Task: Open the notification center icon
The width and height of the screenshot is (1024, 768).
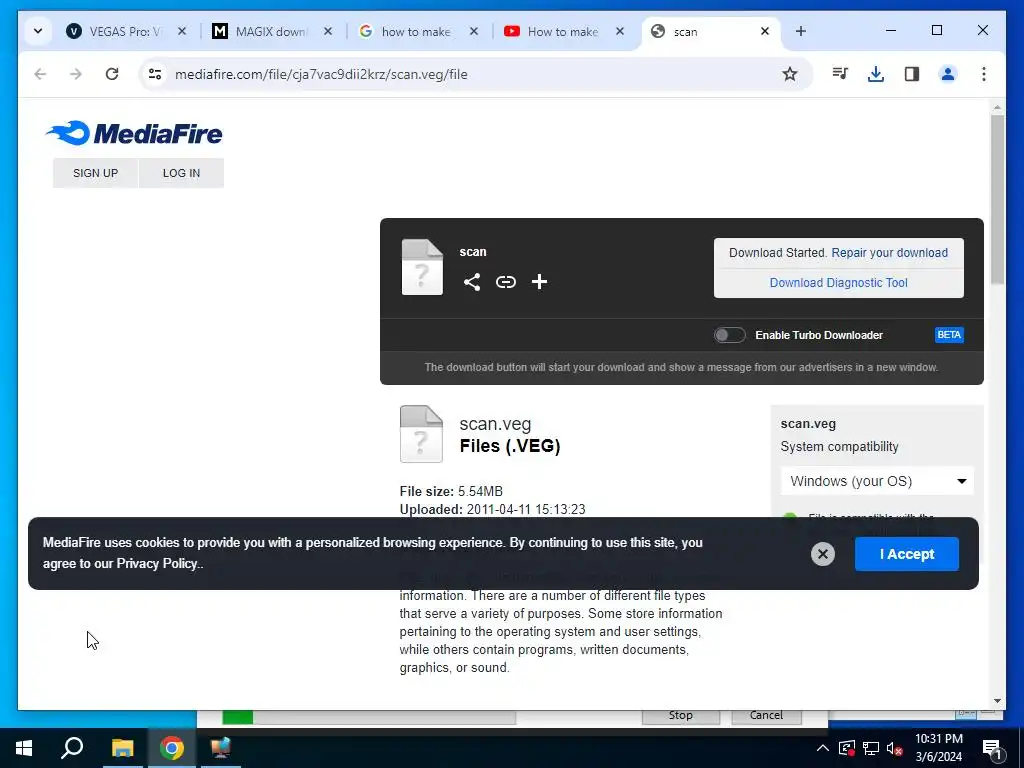Action: [993, 749]
